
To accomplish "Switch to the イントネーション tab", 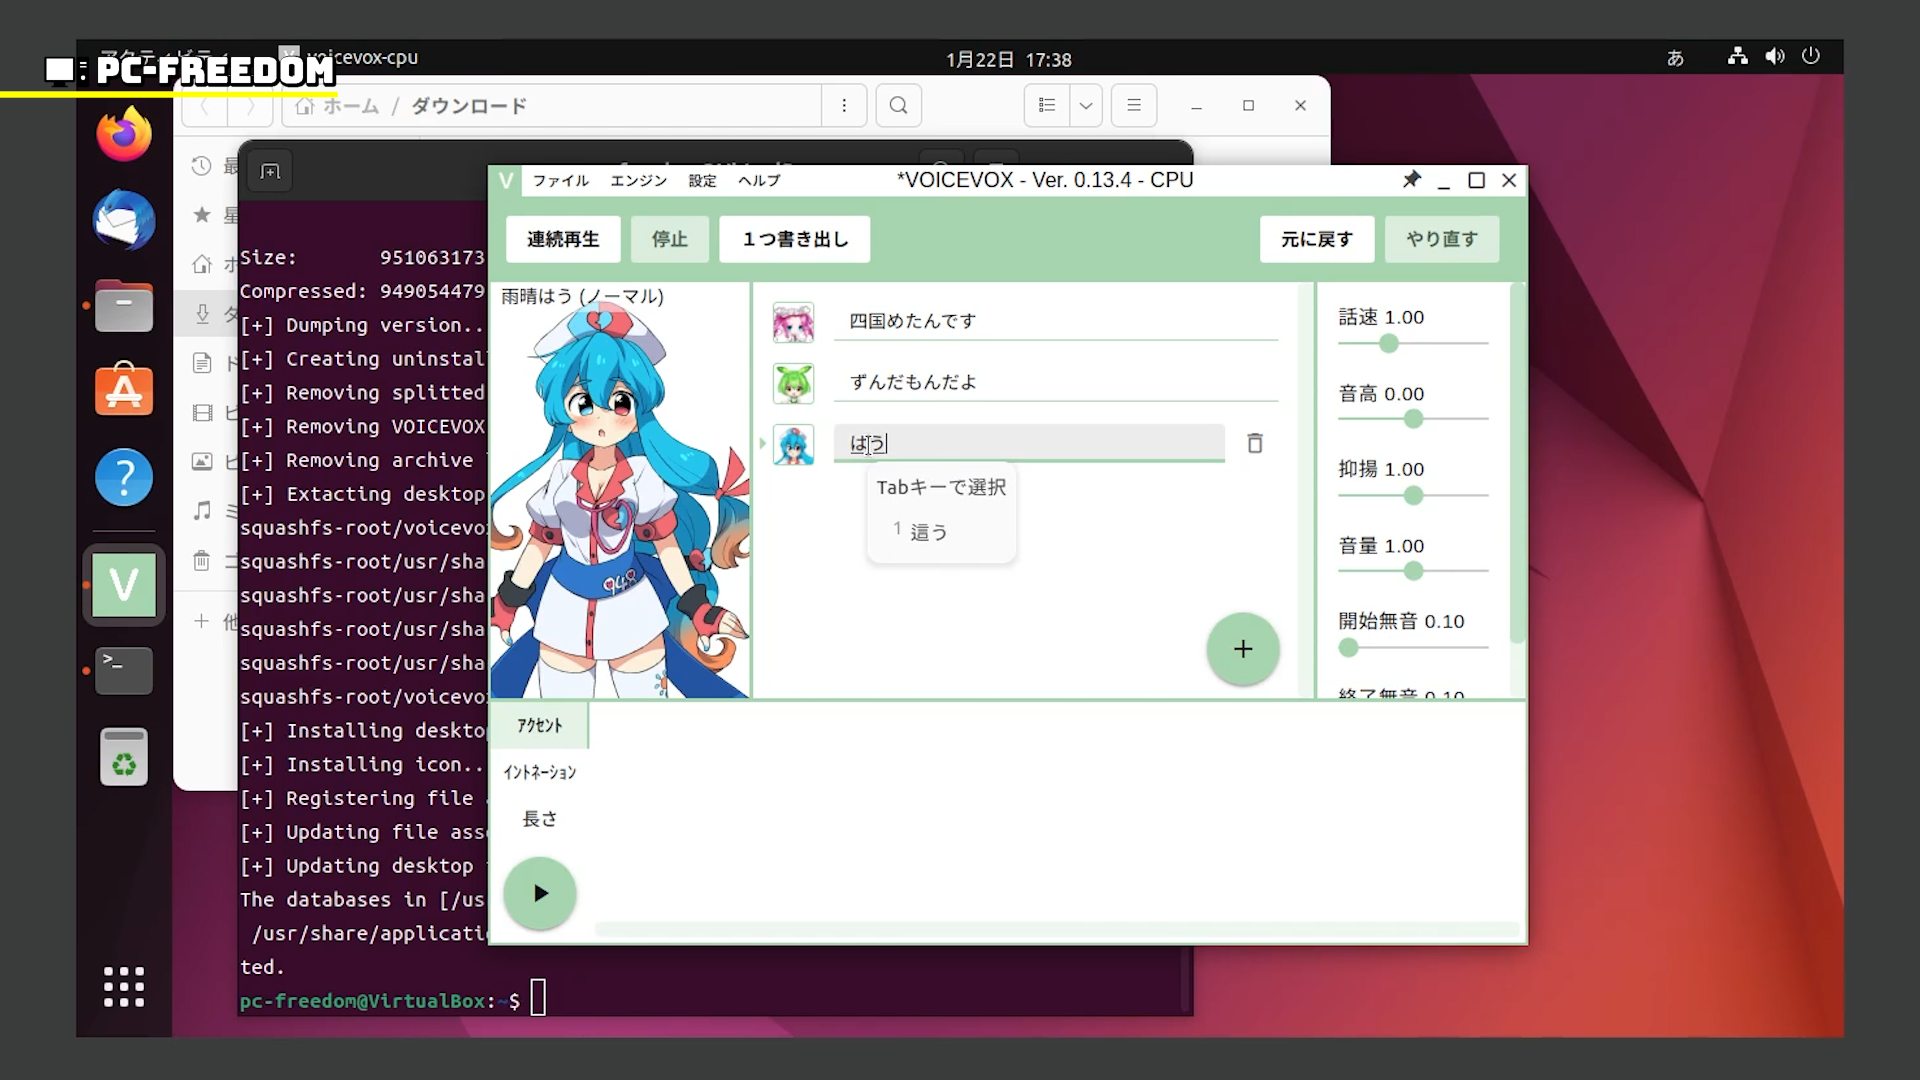I will click(x=539, y=772).
